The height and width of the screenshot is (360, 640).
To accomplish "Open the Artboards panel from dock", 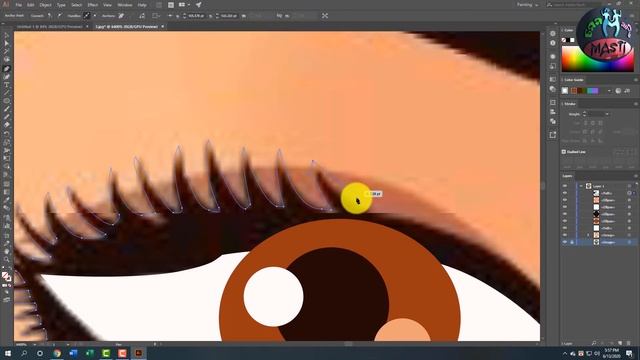I will point(553,102).
